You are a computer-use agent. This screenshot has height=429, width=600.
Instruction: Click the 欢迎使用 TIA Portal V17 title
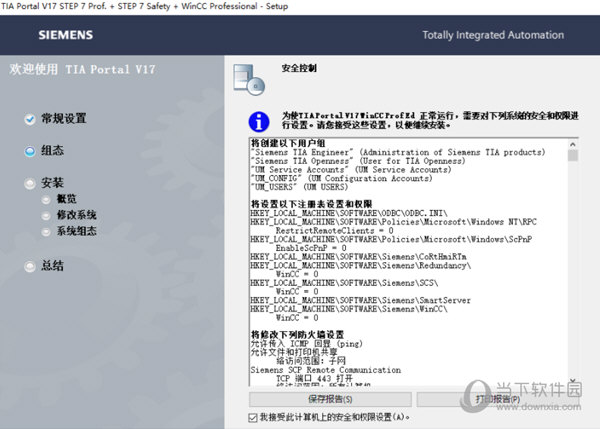coord(82,69)
